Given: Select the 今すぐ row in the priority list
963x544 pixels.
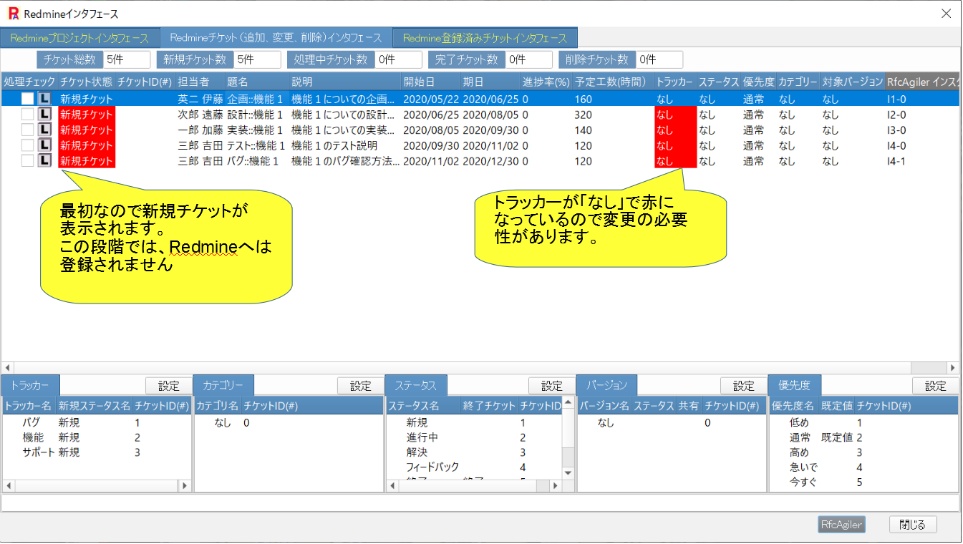Looking at the screenshot, I should [x=864, y=482].
